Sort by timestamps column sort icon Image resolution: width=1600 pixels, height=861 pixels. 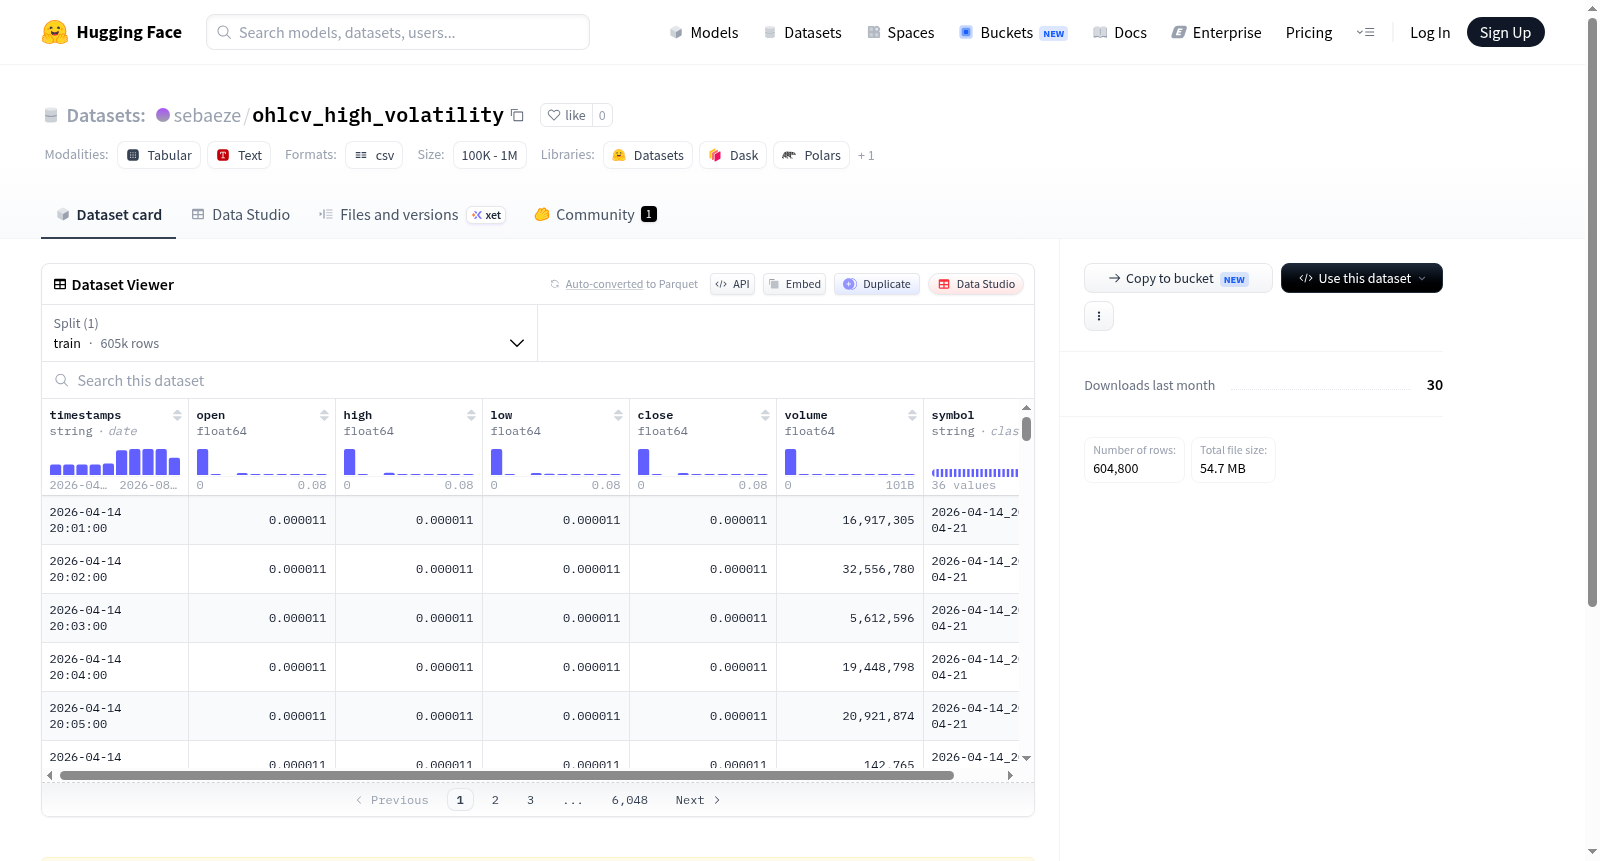(x=177, y=415)
